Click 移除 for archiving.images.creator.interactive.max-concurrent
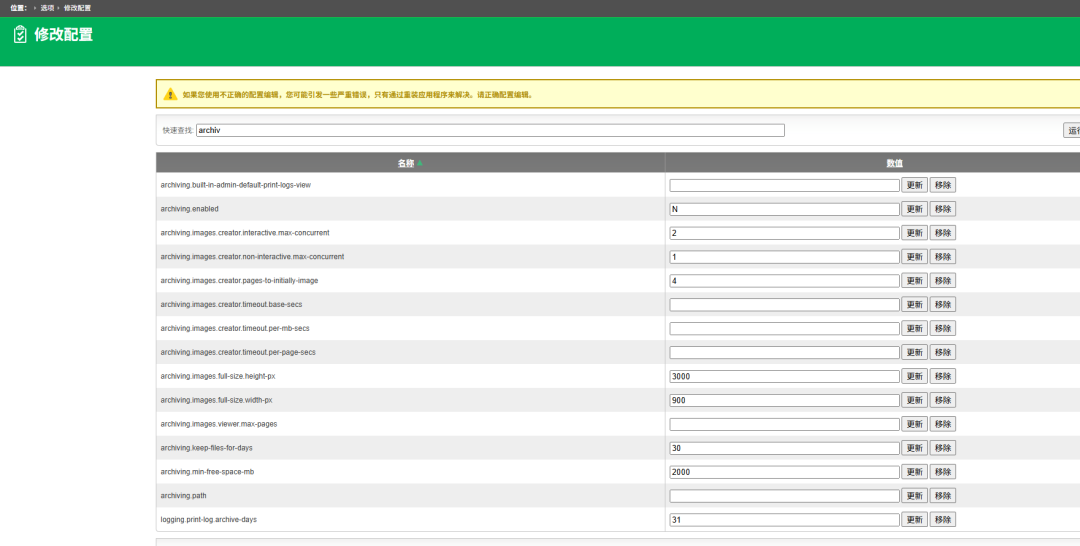 (x=942, y=233)
